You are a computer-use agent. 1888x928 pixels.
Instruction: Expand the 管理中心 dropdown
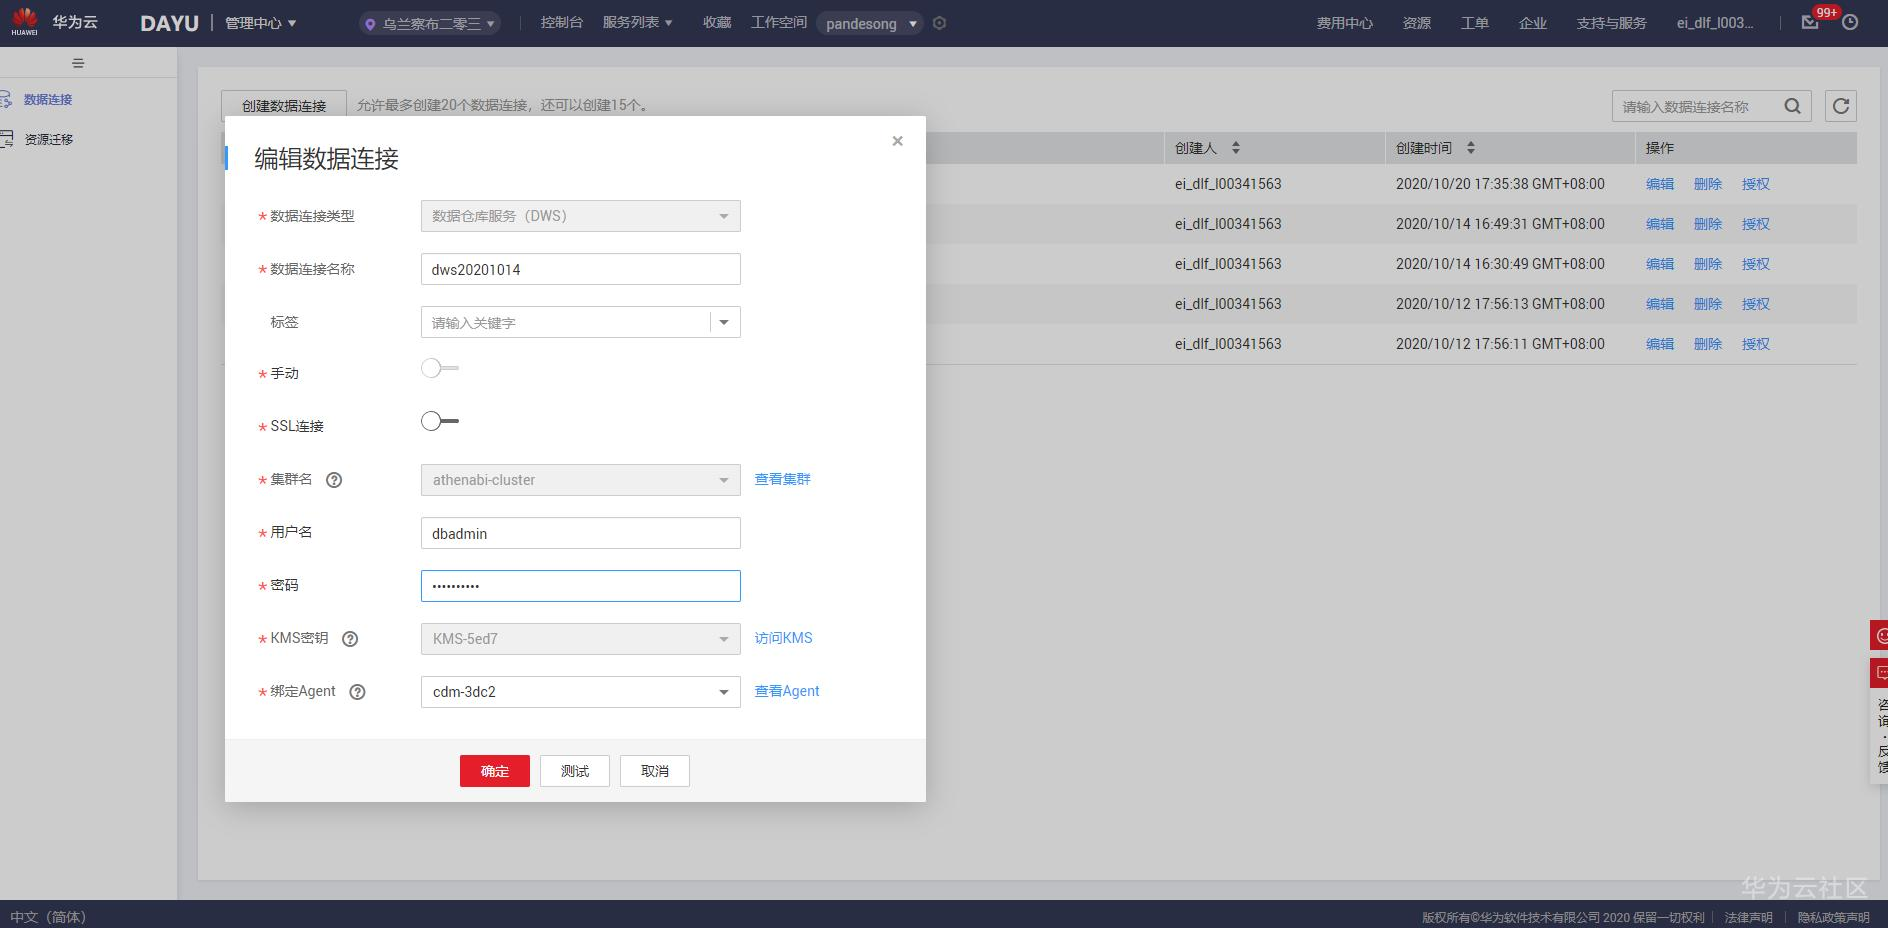[x=261, y=23]
